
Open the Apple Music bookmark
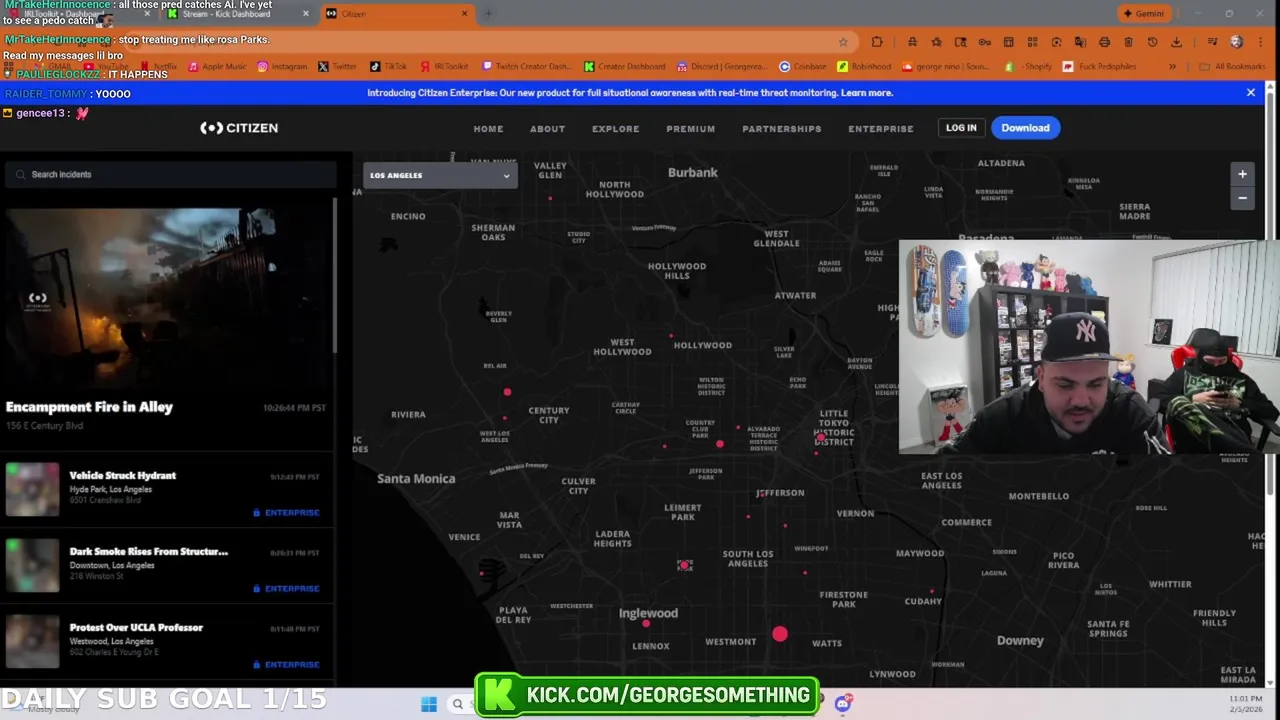coord(217,67)
